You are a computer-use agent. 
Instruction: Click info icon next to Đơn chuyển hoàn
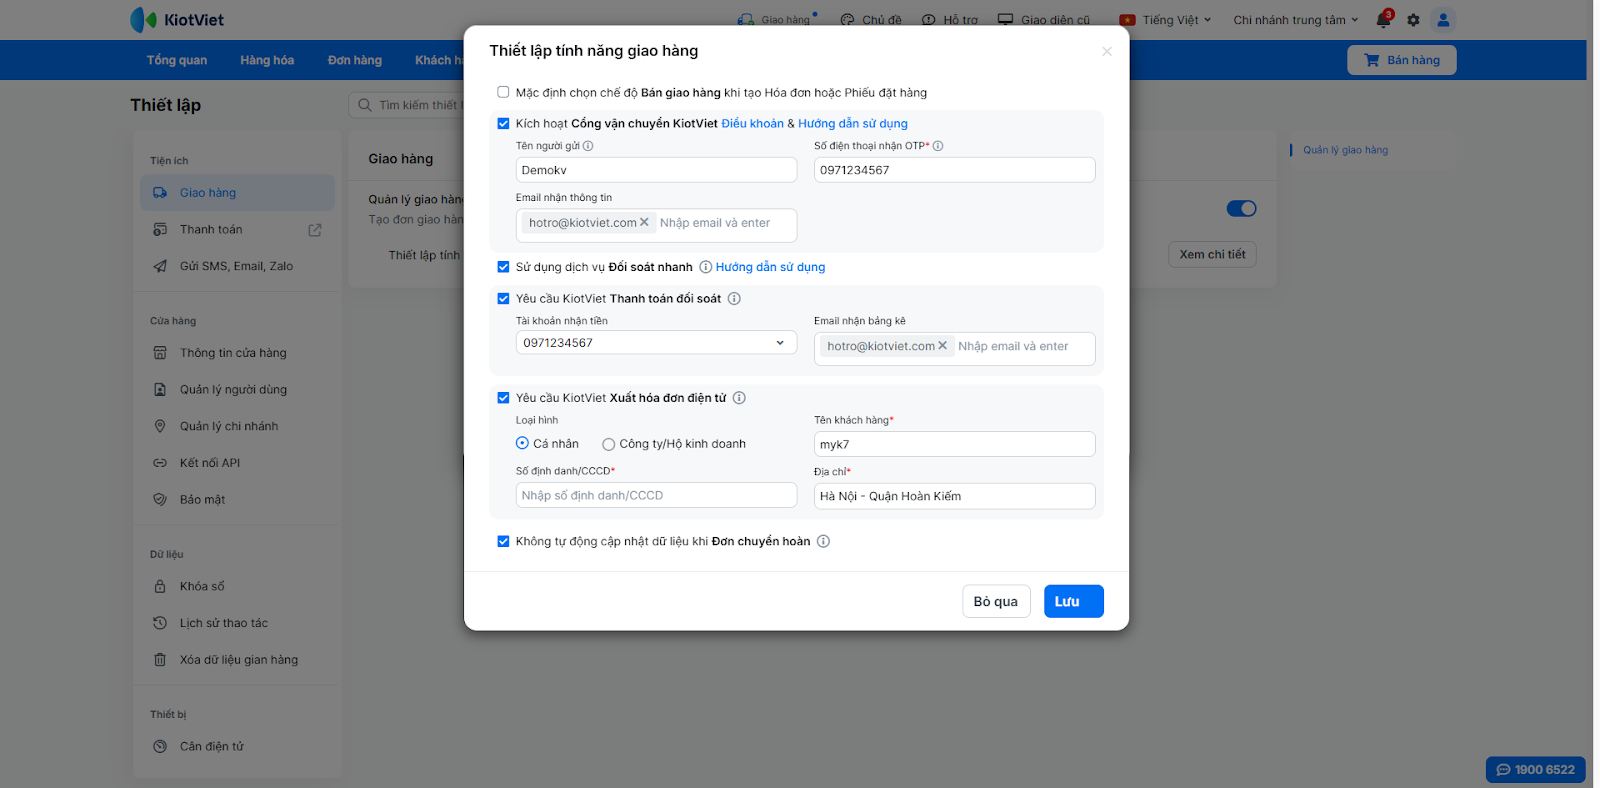pos(823,542)
